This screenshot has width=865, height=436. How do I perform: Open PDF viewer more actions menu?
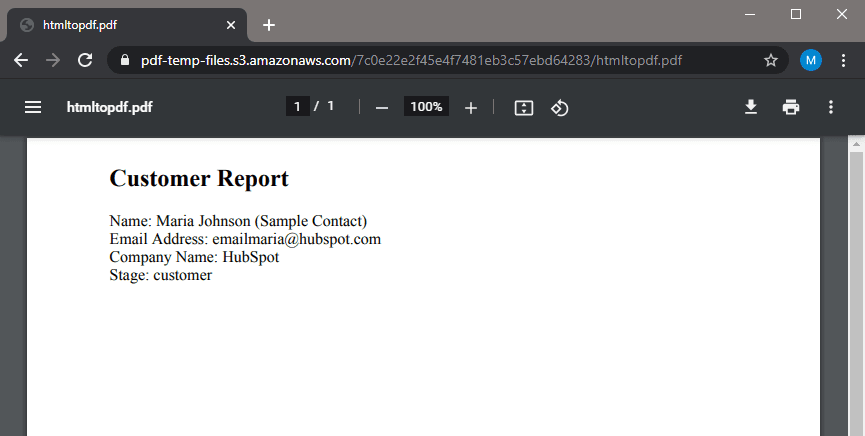[831, 107]
